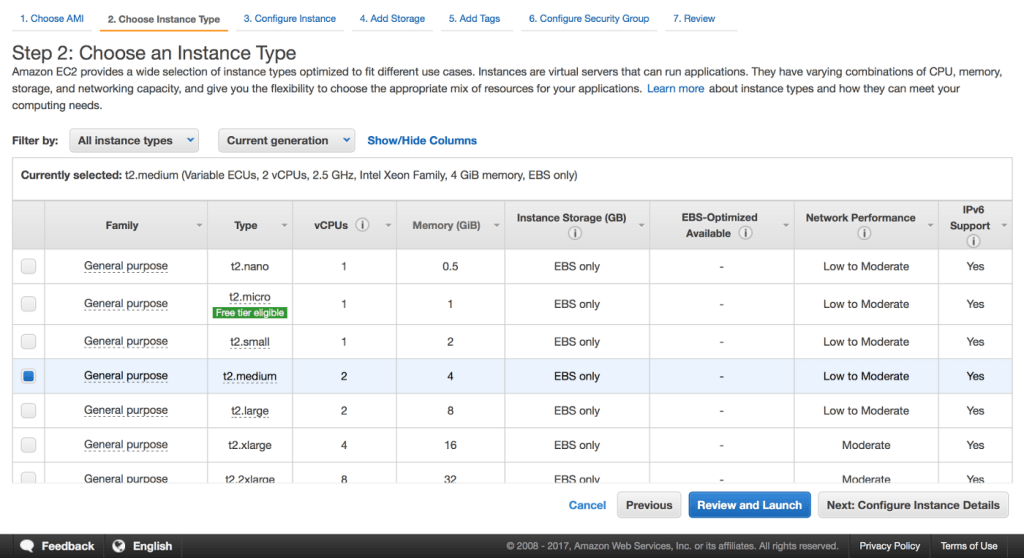Click General purpose in the t2.large row

pyautogui.click(x=126, y=410)
